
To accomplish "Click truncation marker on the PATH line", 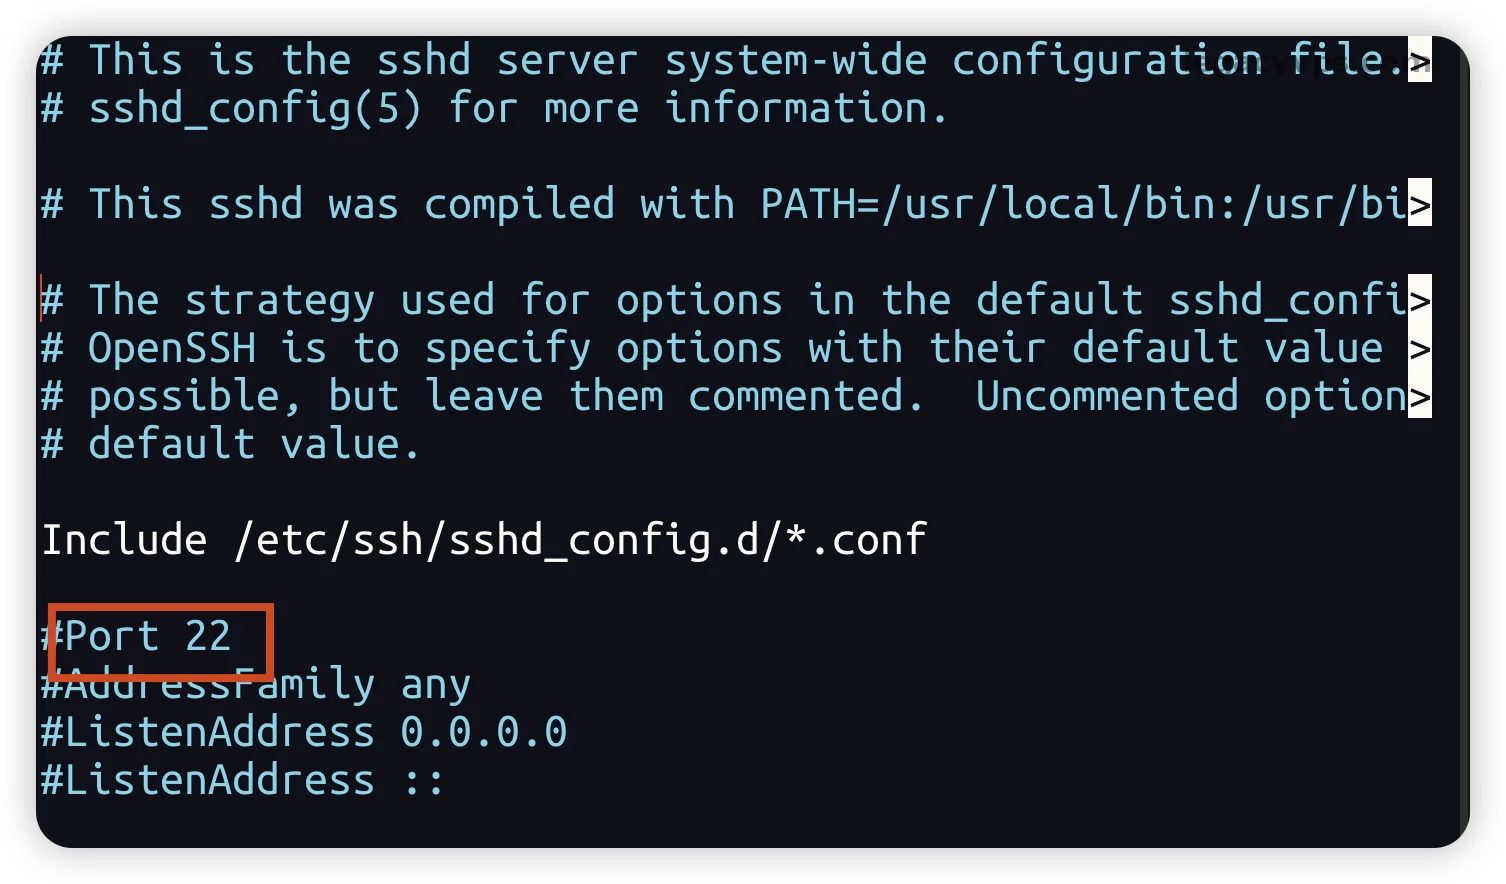I will tap(1419, 205).
